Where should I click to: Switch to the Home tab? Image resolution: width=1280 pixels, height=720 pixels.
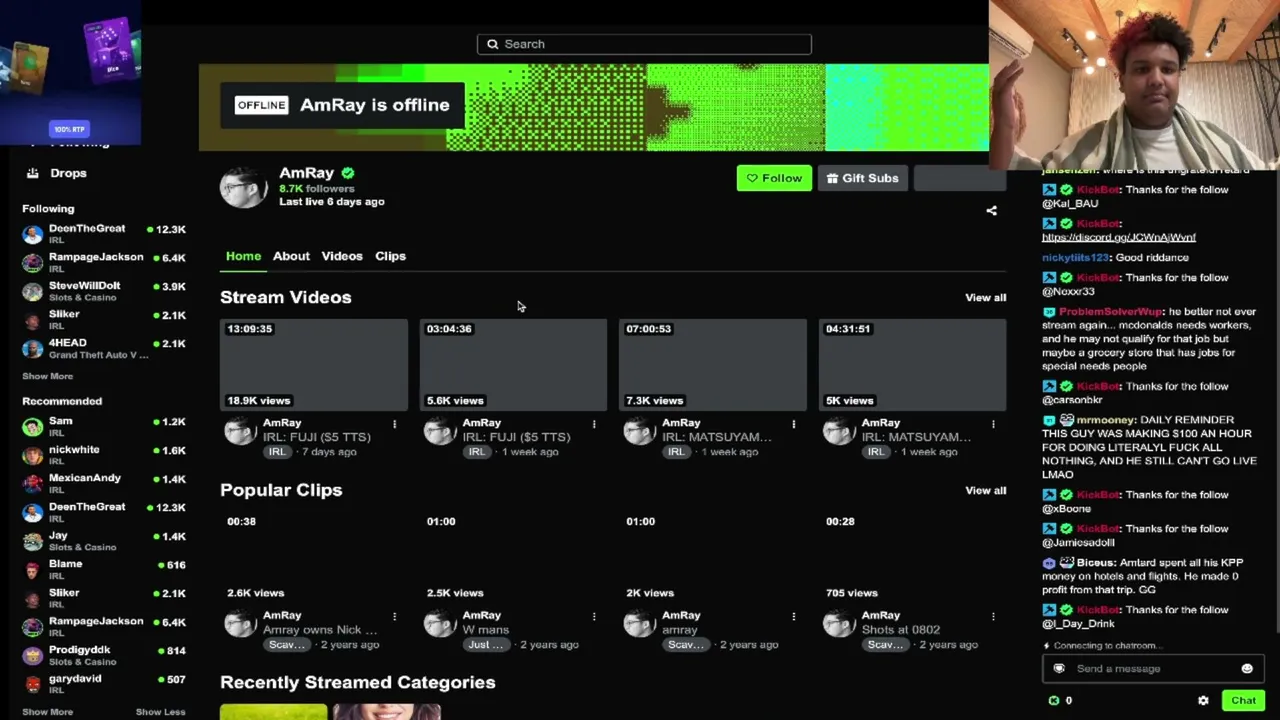click(x=243, y=256)
